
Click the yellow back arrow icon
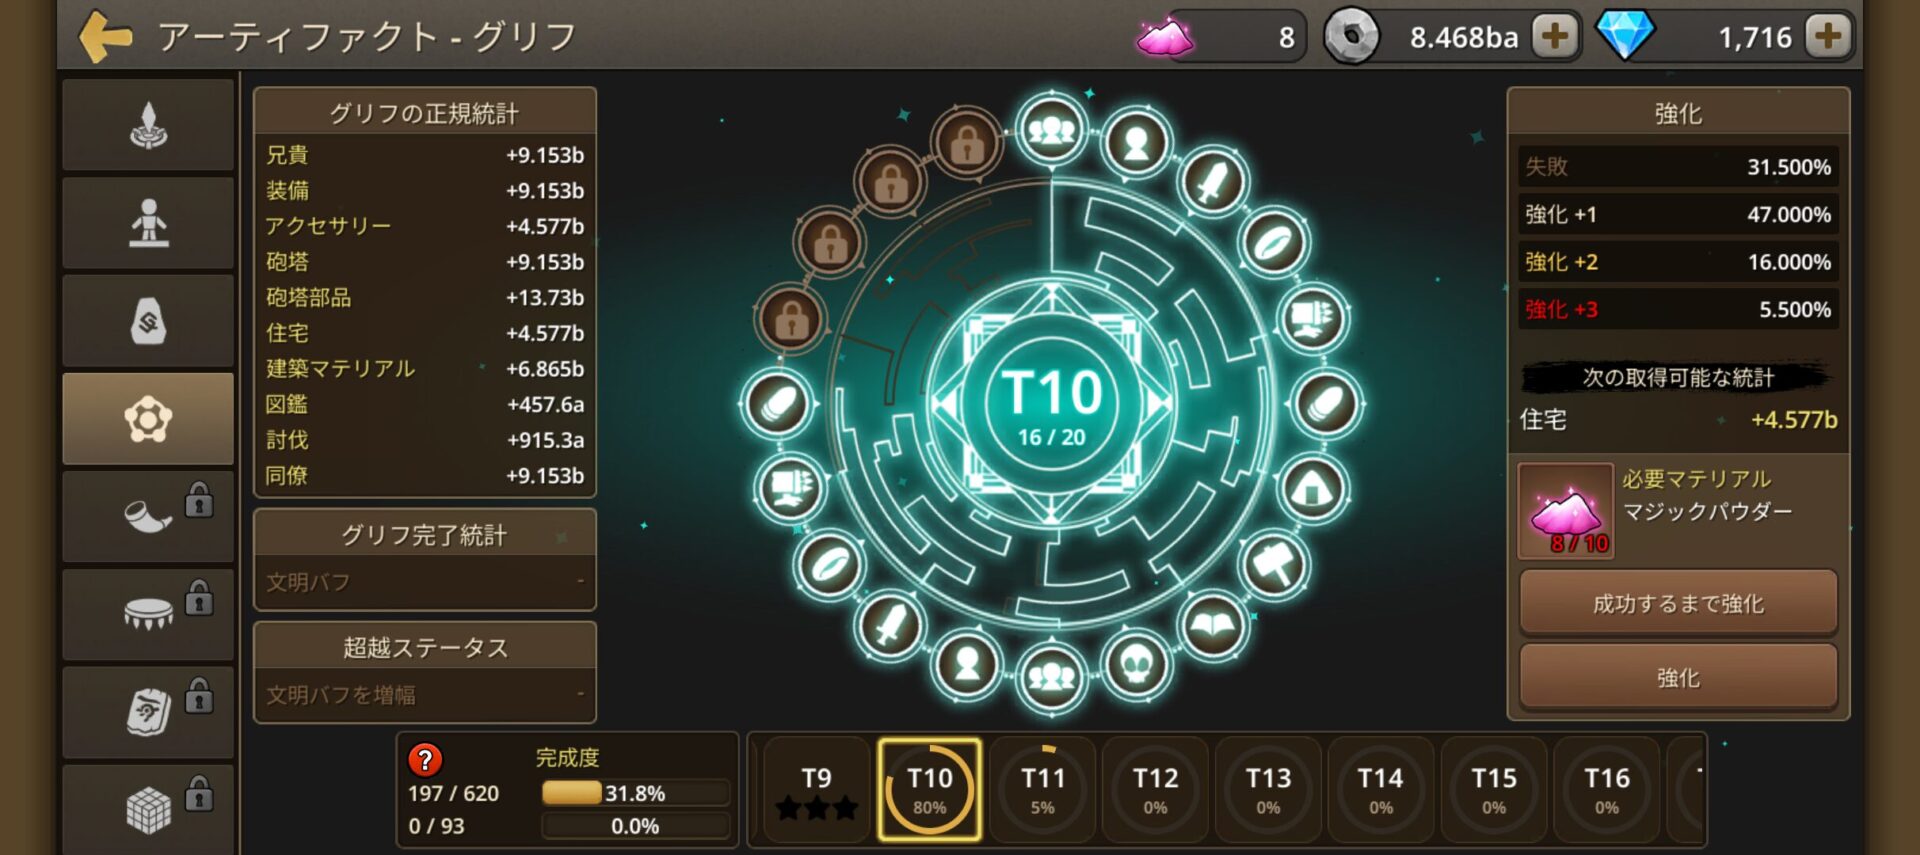coord(105,37)
